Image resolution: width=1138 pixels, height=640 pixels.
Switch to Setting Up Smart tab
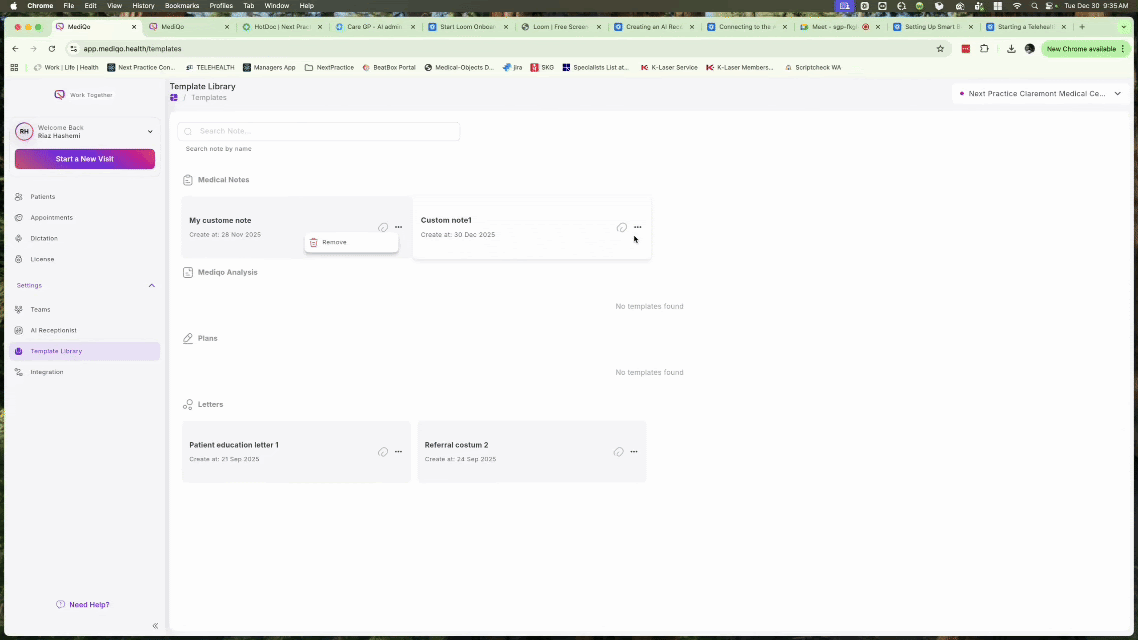932,27
